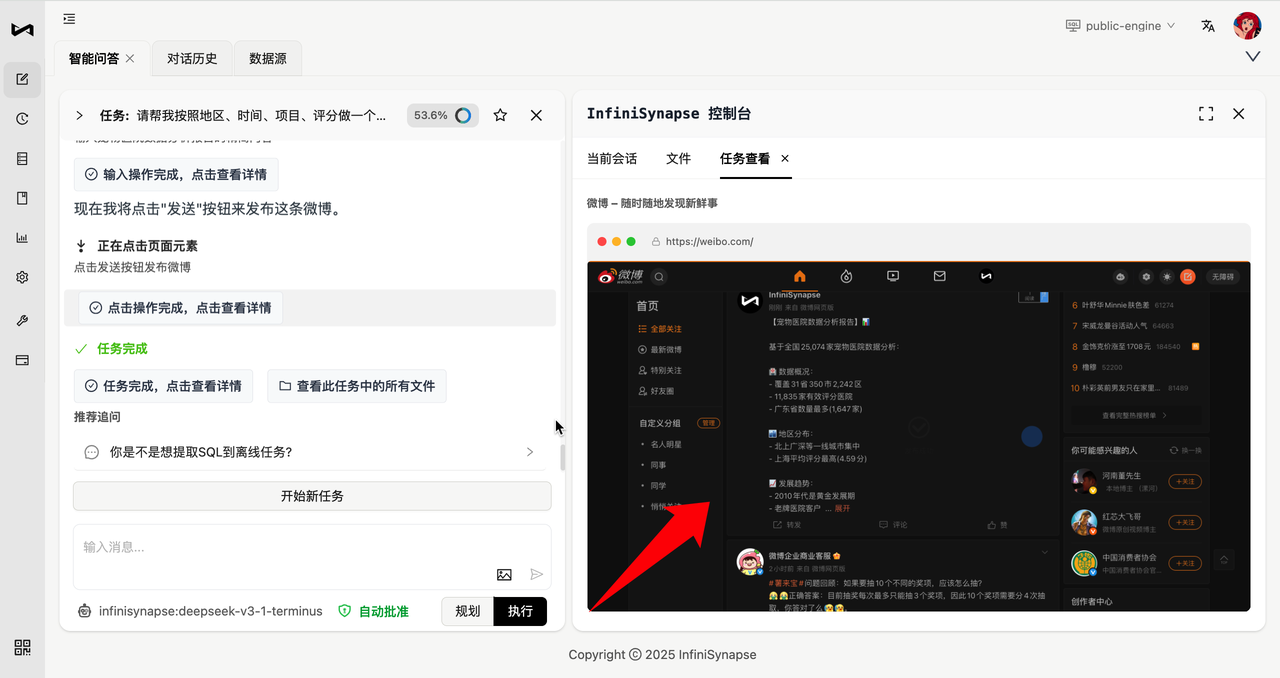Image resolution: width=1280 pixels, height=678 pixels.
Task: Close the 任务查看 tab
Action: pos(785,158)
